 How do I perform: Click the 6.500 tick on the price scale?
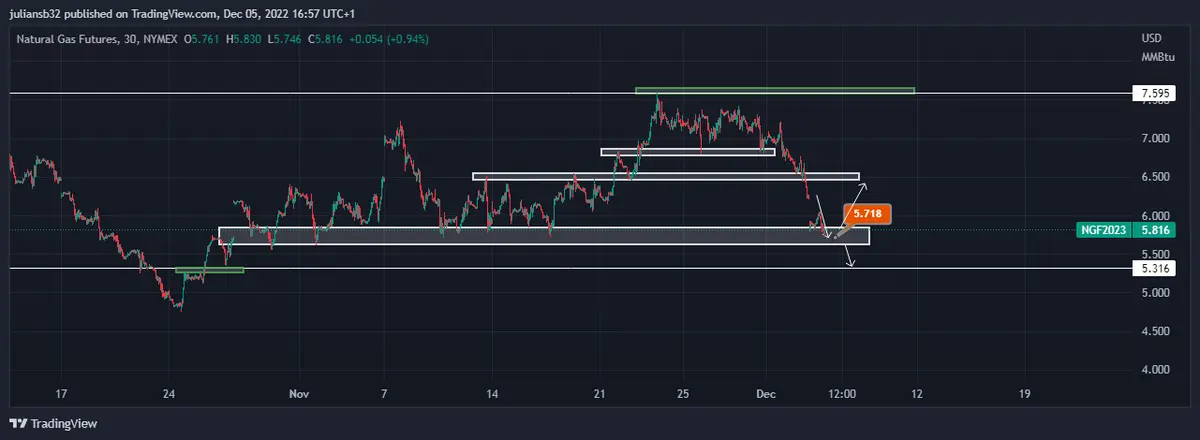pos(1155,177)
